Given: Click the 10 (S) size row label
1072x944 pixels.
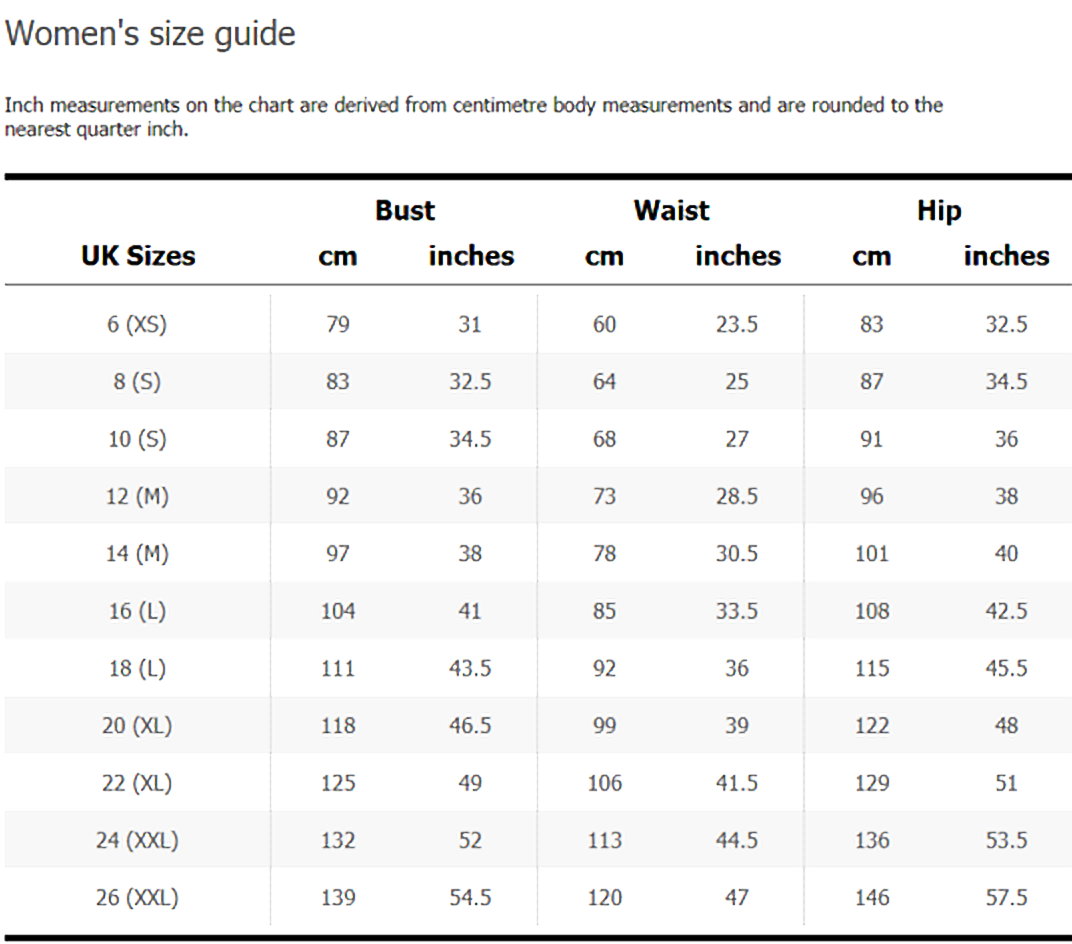Looking at the screenshot, I should (x=137, y=439).
